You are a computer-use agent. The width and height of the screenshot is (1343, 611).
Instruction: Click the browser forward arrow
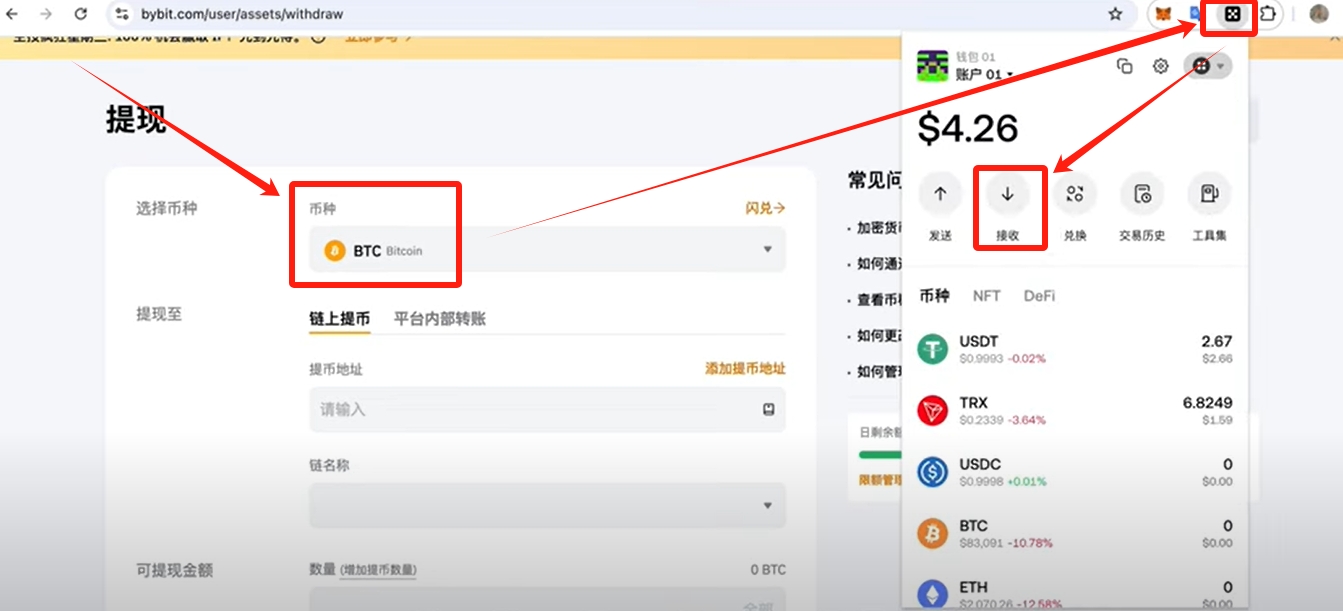[x=46, y=14]
